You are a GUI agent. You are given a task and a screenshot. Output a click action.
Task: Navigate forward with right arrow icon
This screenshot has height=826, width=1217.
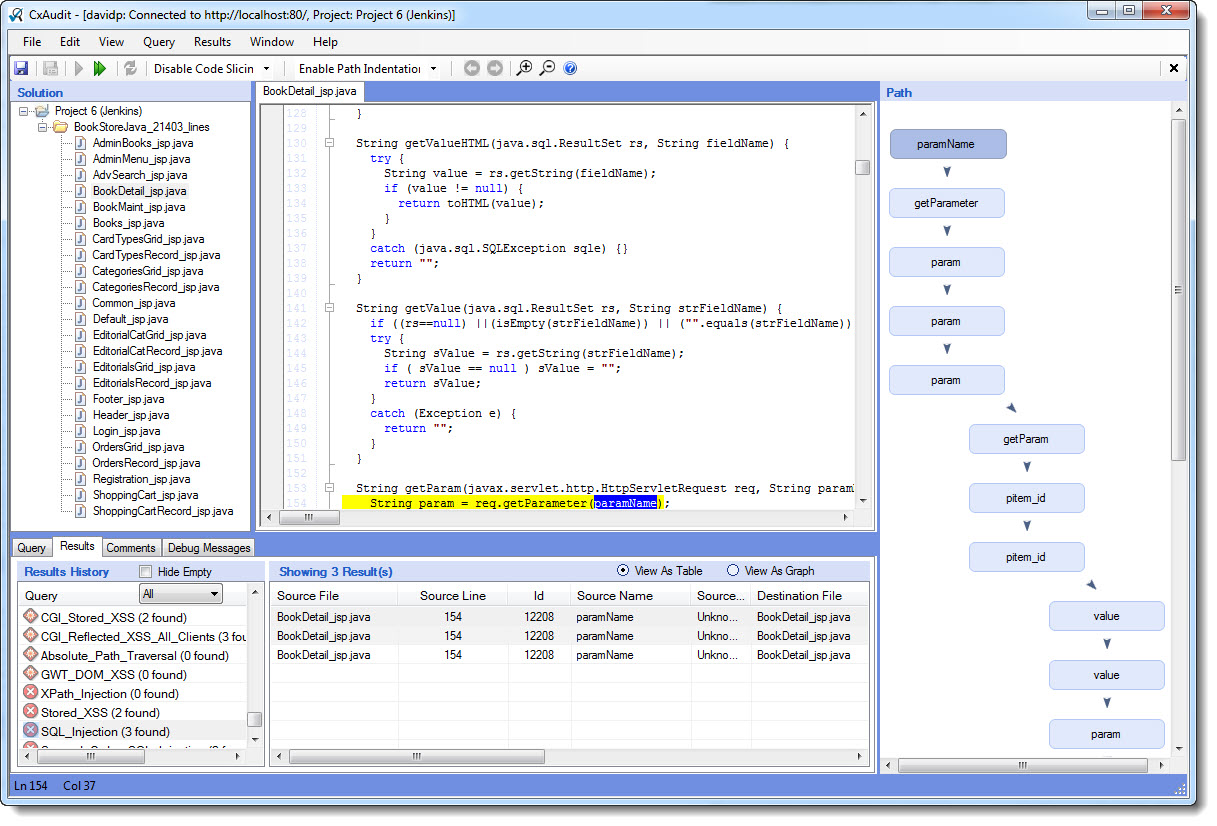(x=494, y=69)
